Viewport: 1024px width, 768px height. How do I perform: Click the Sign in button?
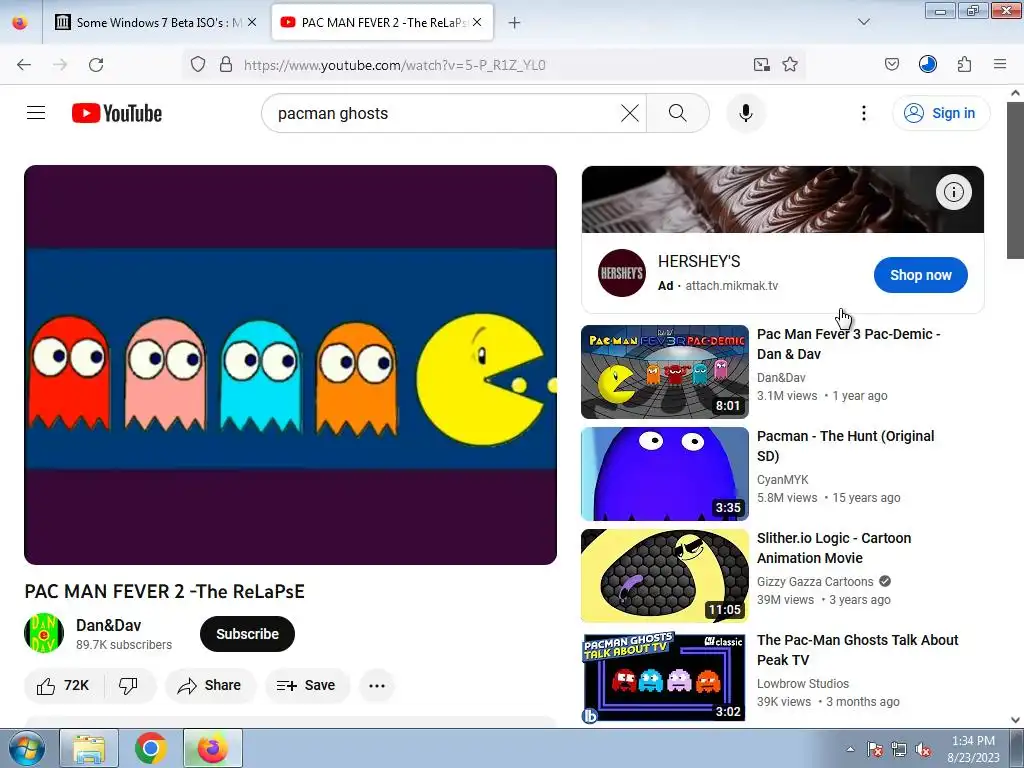tap(940, 113)
